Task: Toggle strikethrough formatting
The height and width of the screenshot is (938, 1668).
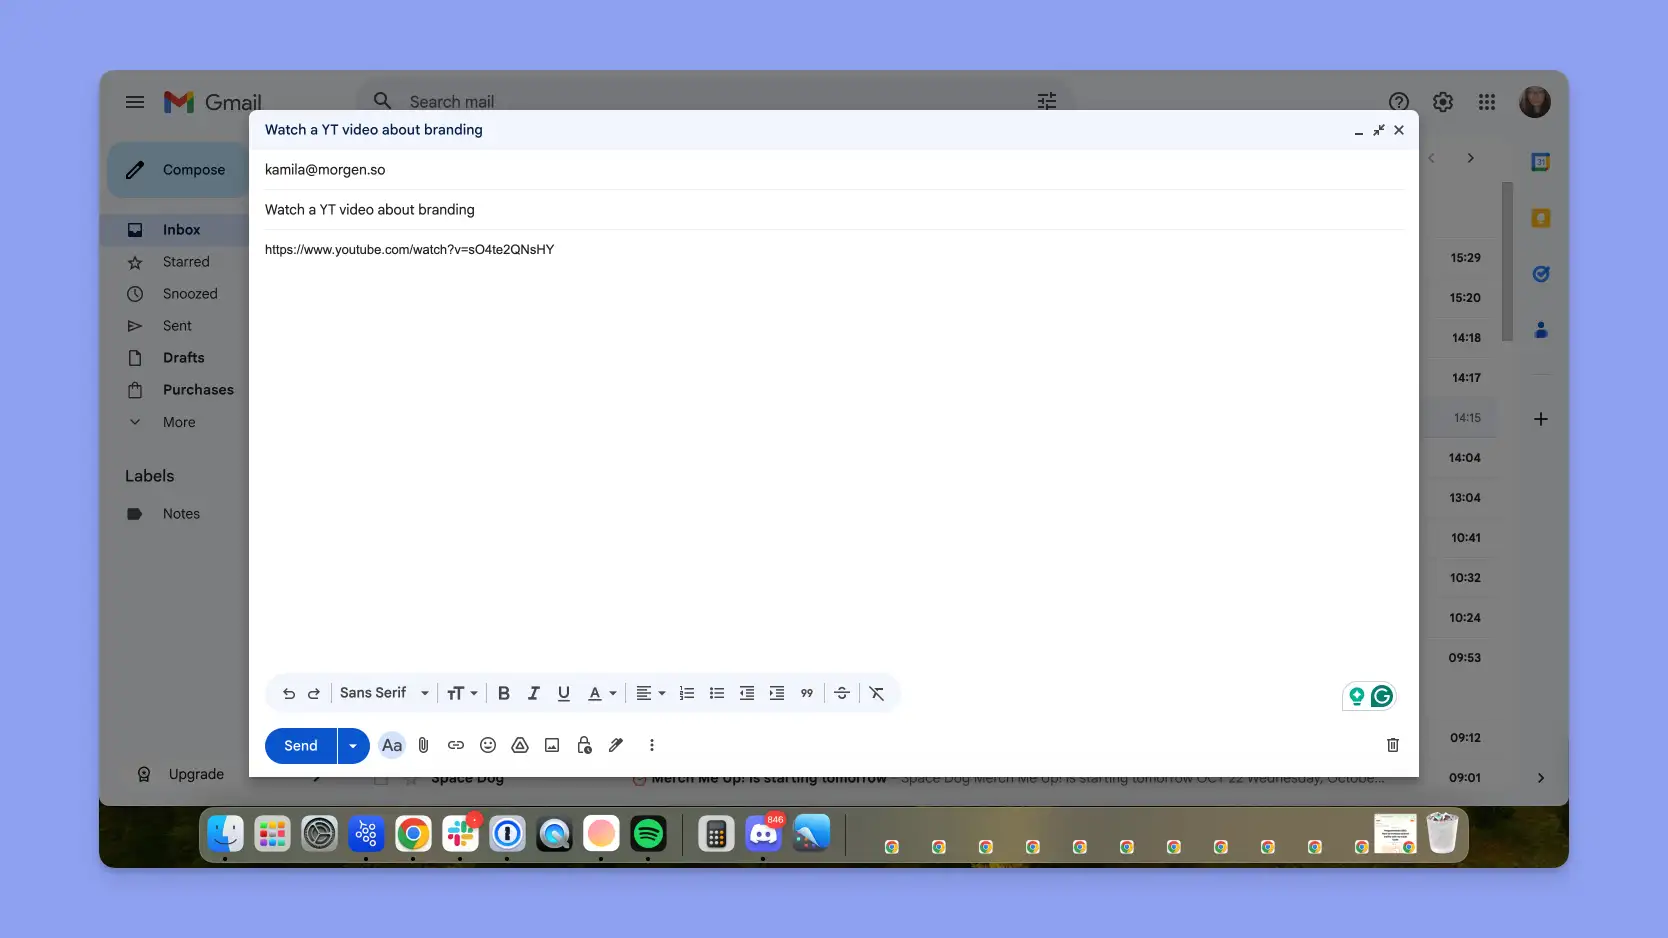Action: (x=842, y=693)
